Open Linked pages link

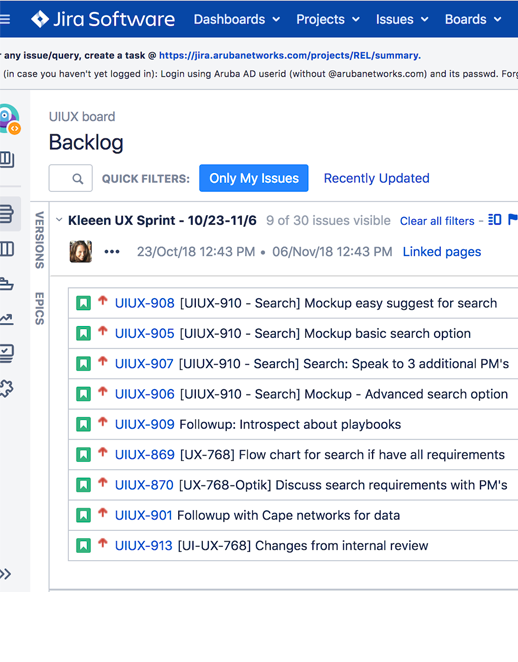[x=442, y=252]
